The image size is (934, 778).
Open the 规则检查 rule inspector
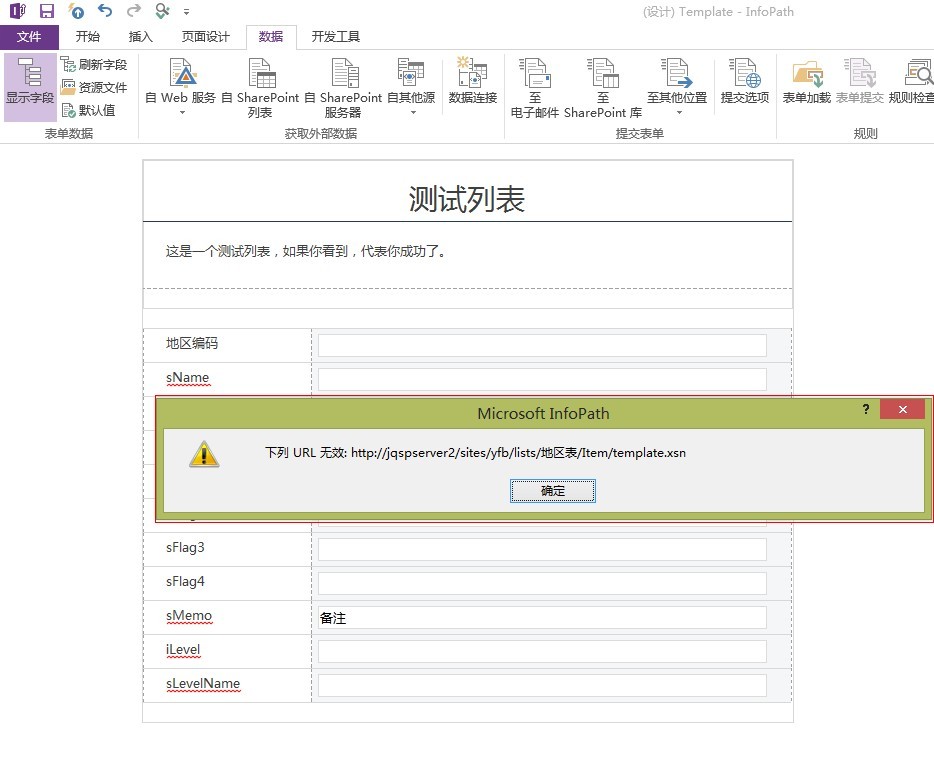(x=911, y=80)
